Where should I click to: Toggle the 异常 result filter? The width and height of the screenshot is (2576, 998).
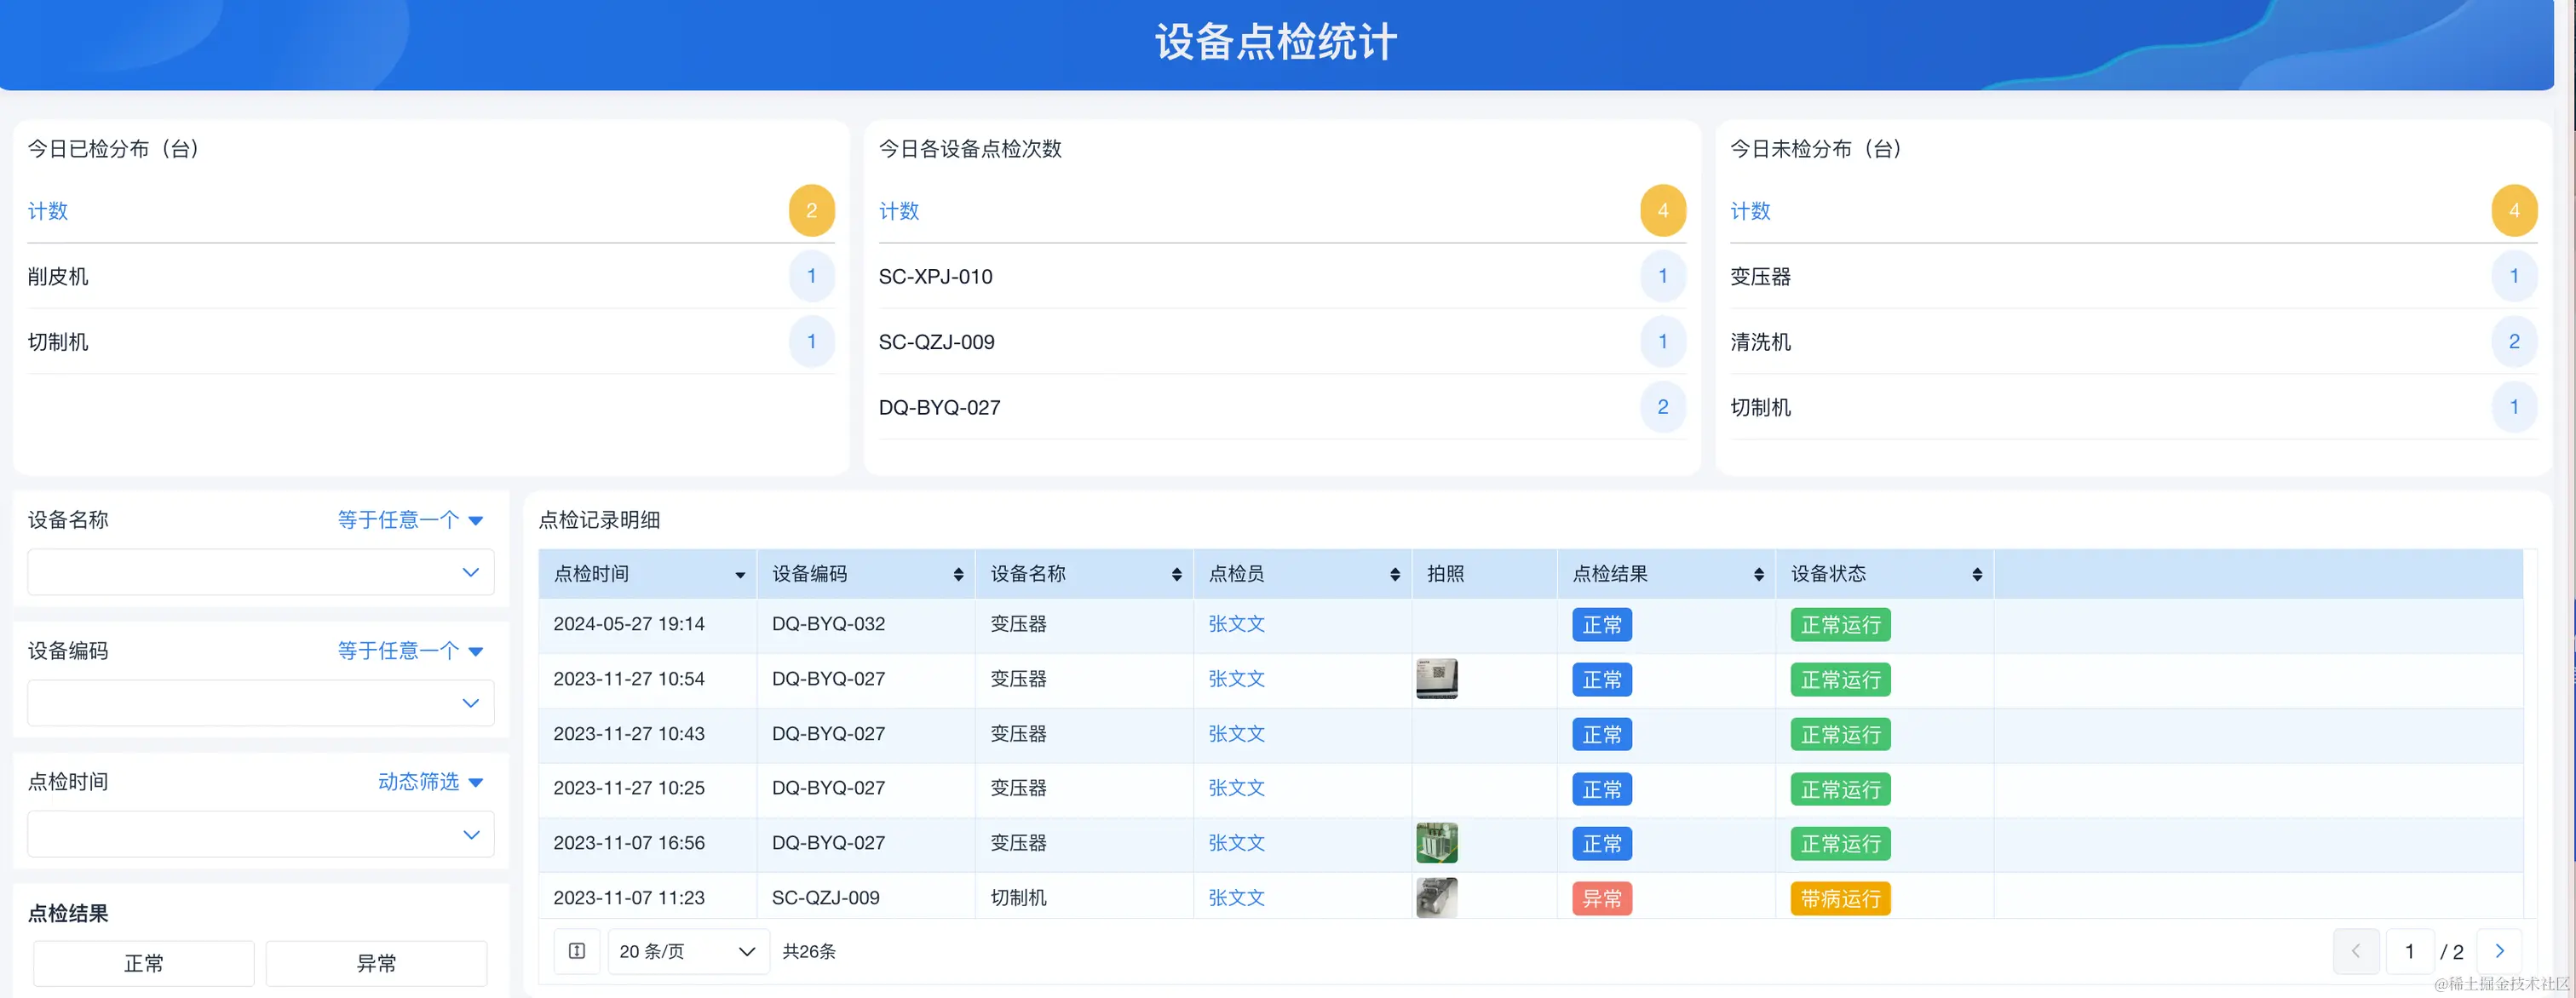tap(376, 963)
